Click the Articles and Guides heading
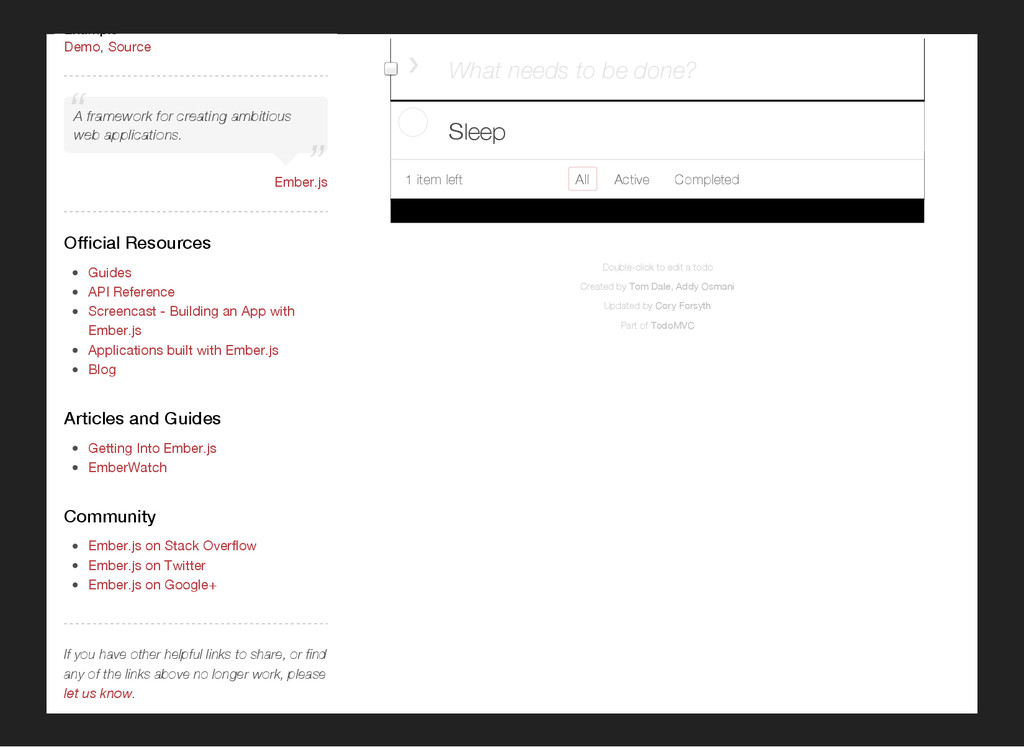Image resolution: width=1024 pixels, height=747 pixels. click(142, 419)
